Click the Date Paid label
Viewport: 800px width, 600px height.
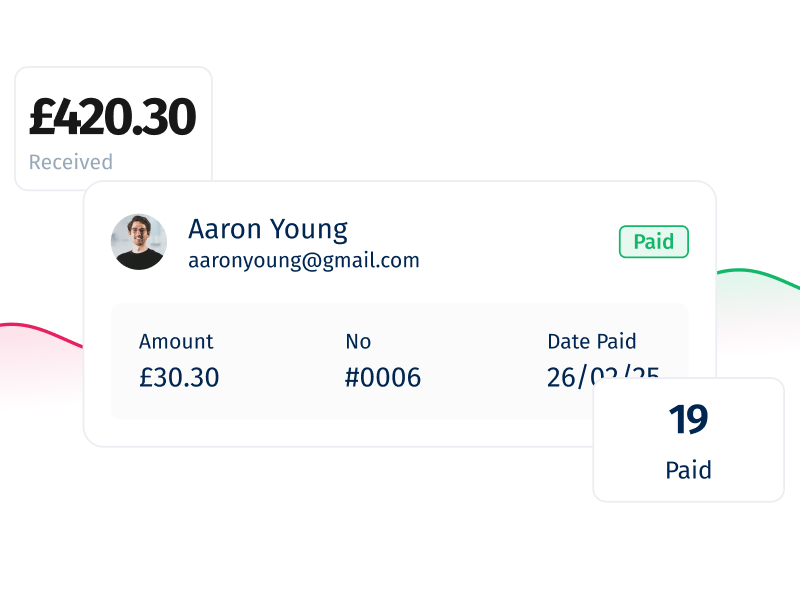tap(592, 342)
